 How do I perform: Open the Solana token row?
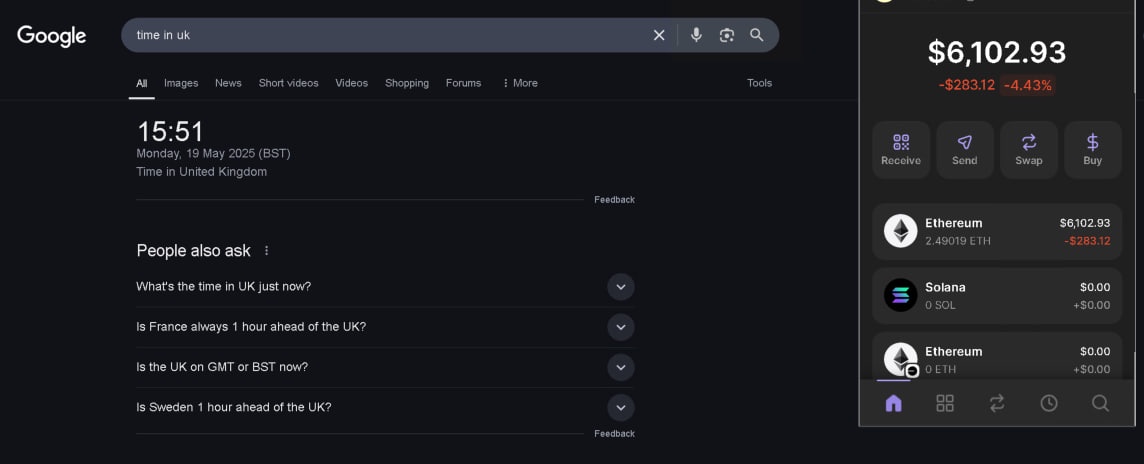point(996,295)
